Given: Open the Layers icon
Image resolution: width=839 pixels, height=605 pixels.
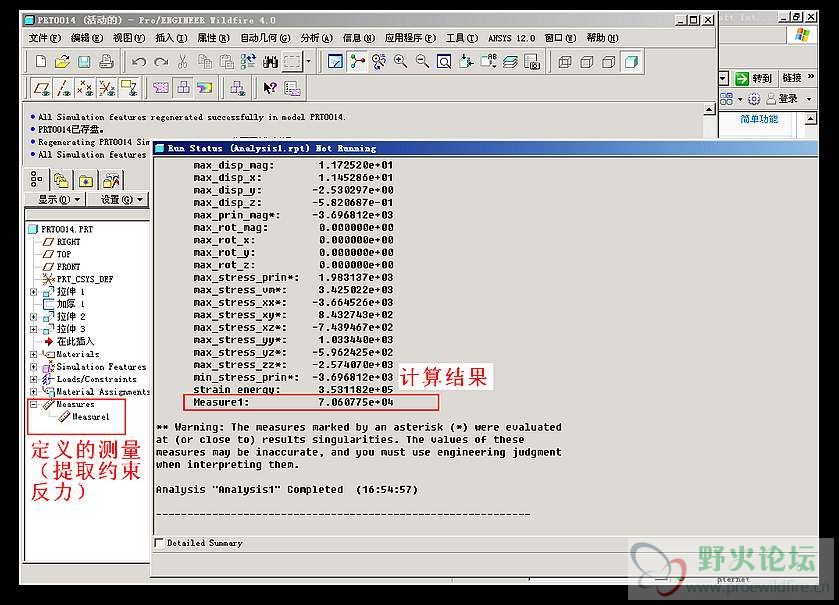Looking at the screenshot, I should coord(510,62).
